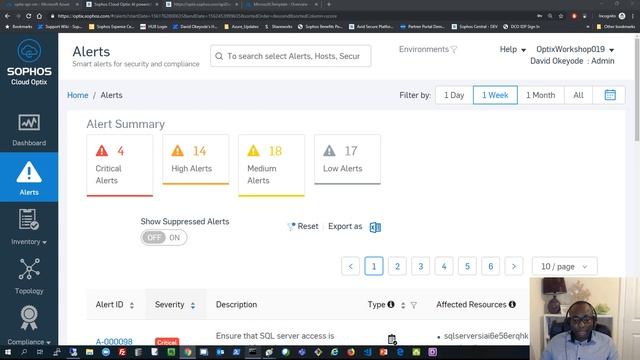Click the Reset filters button
Image resolution: width=640 pixels, height=360 pixels.
(x=303, y=226)
